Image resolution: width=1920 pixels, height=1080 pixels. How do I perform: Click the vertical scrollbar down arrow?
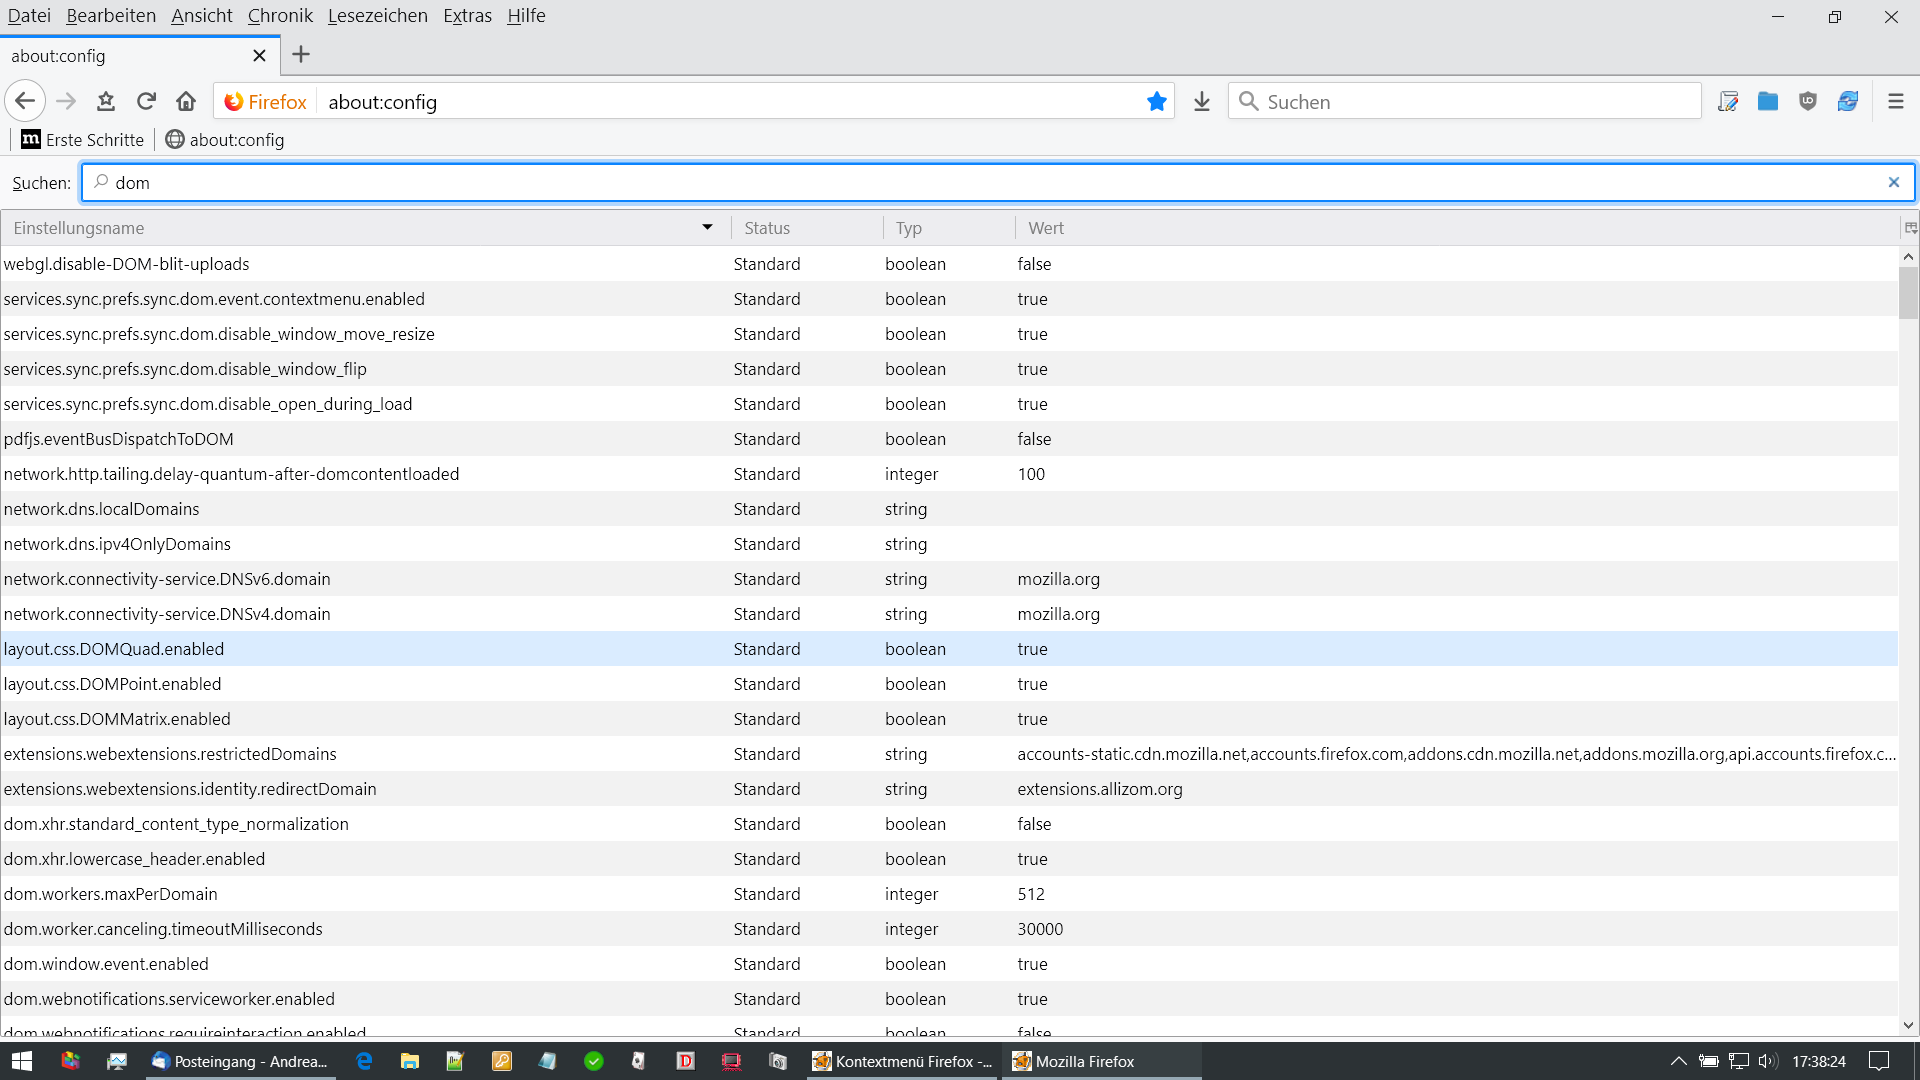[1908, 1025]
